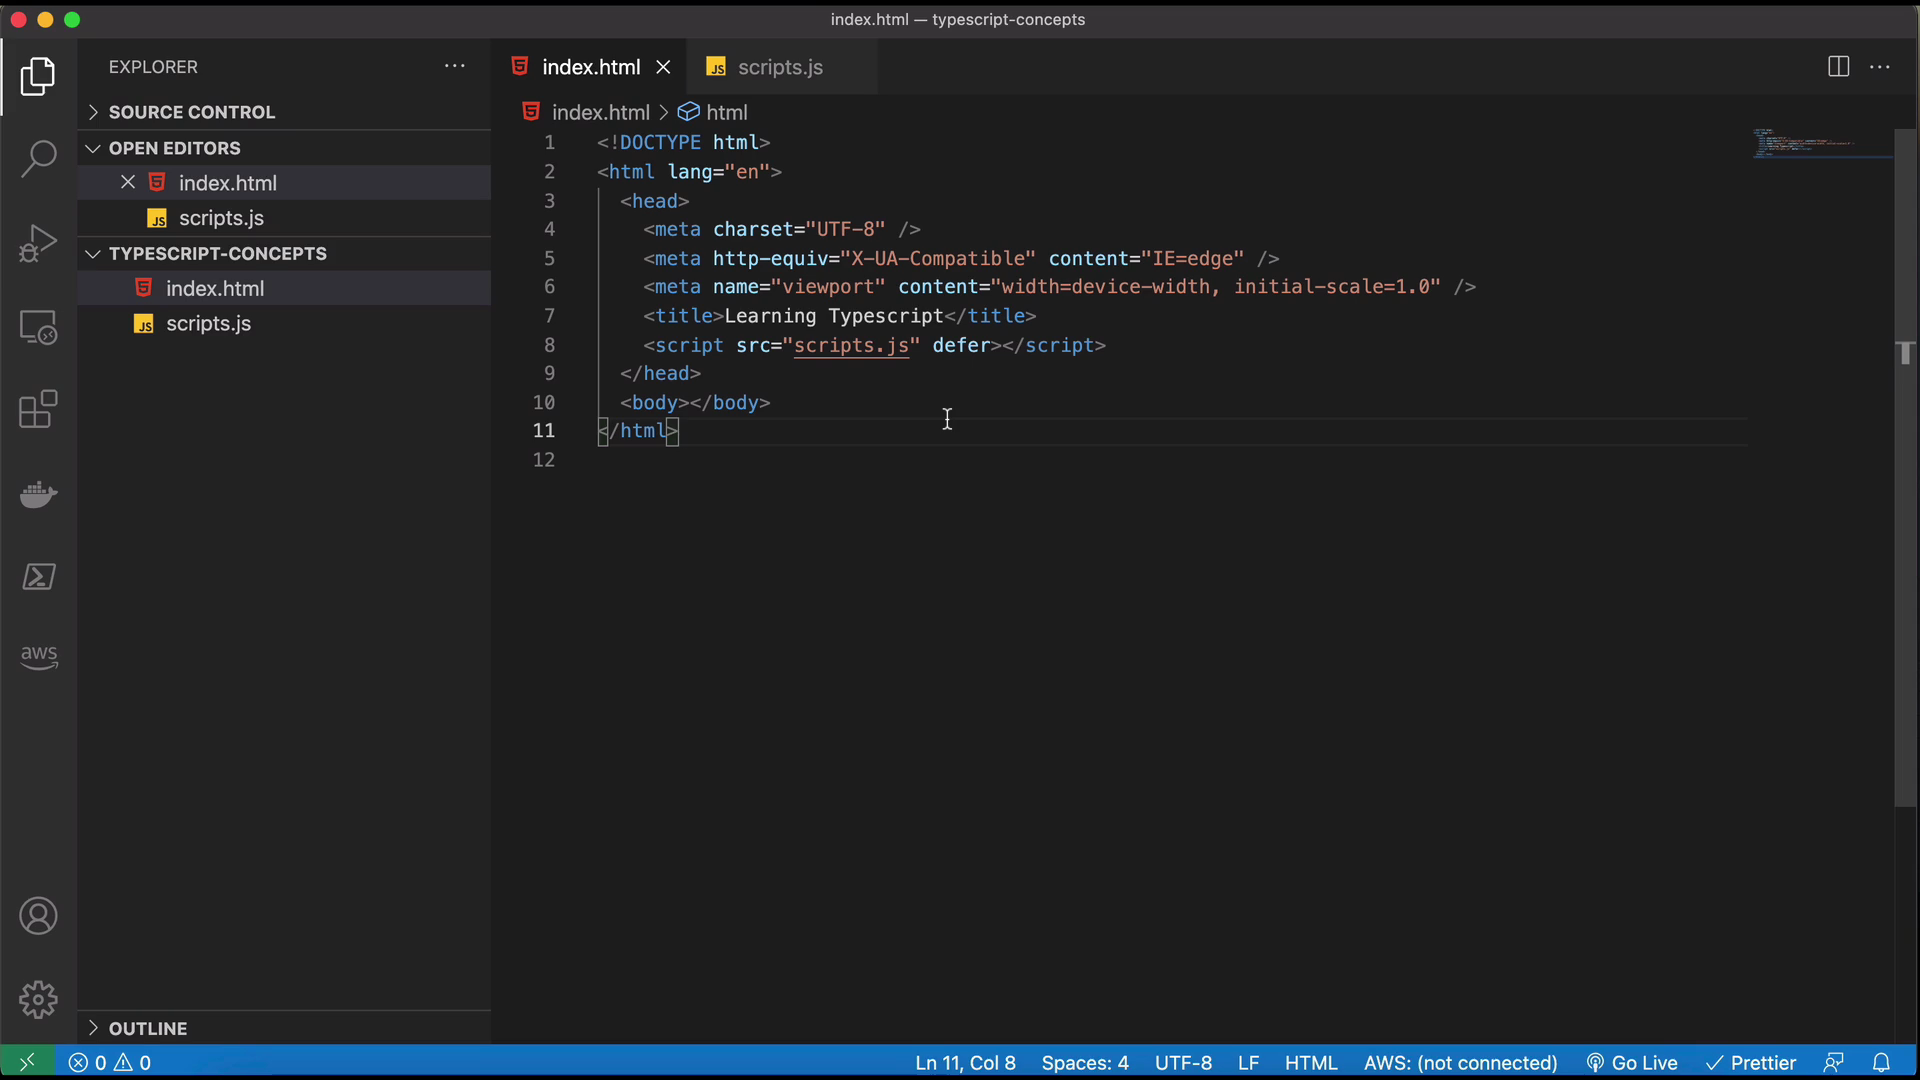
Task: Click the LF end-of-line indicator
Action: click(1248, 1063)
